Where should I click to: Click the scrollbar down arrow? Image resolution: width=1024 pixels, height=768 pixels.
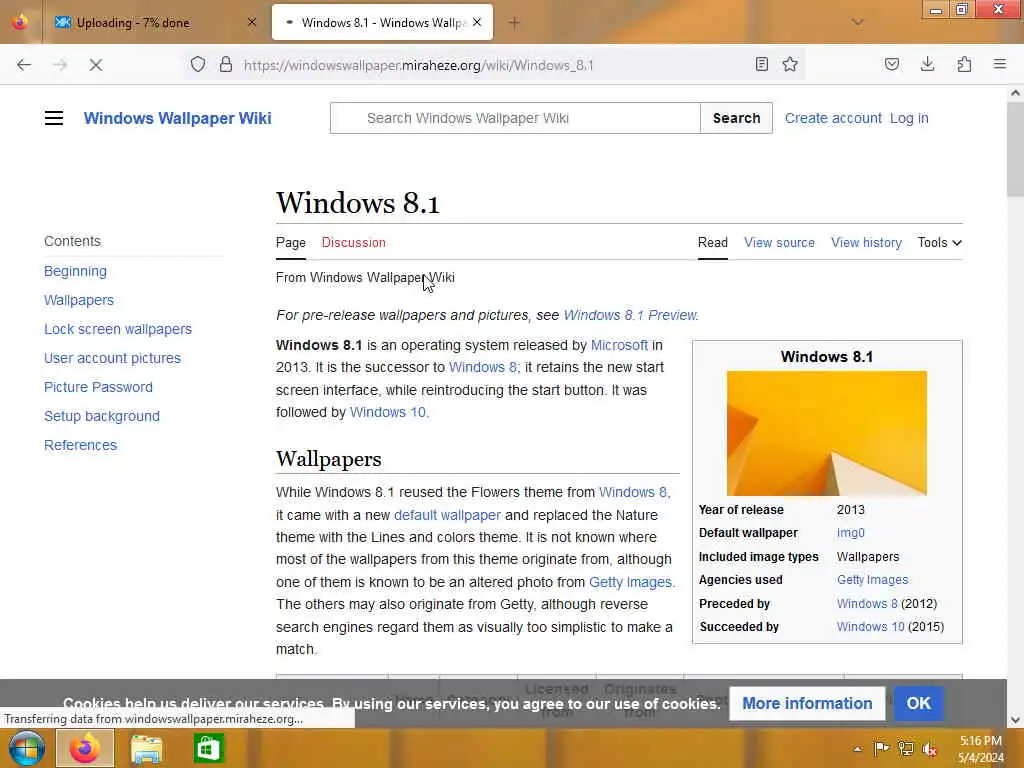pyautogui.click(x=1016, y=720)
